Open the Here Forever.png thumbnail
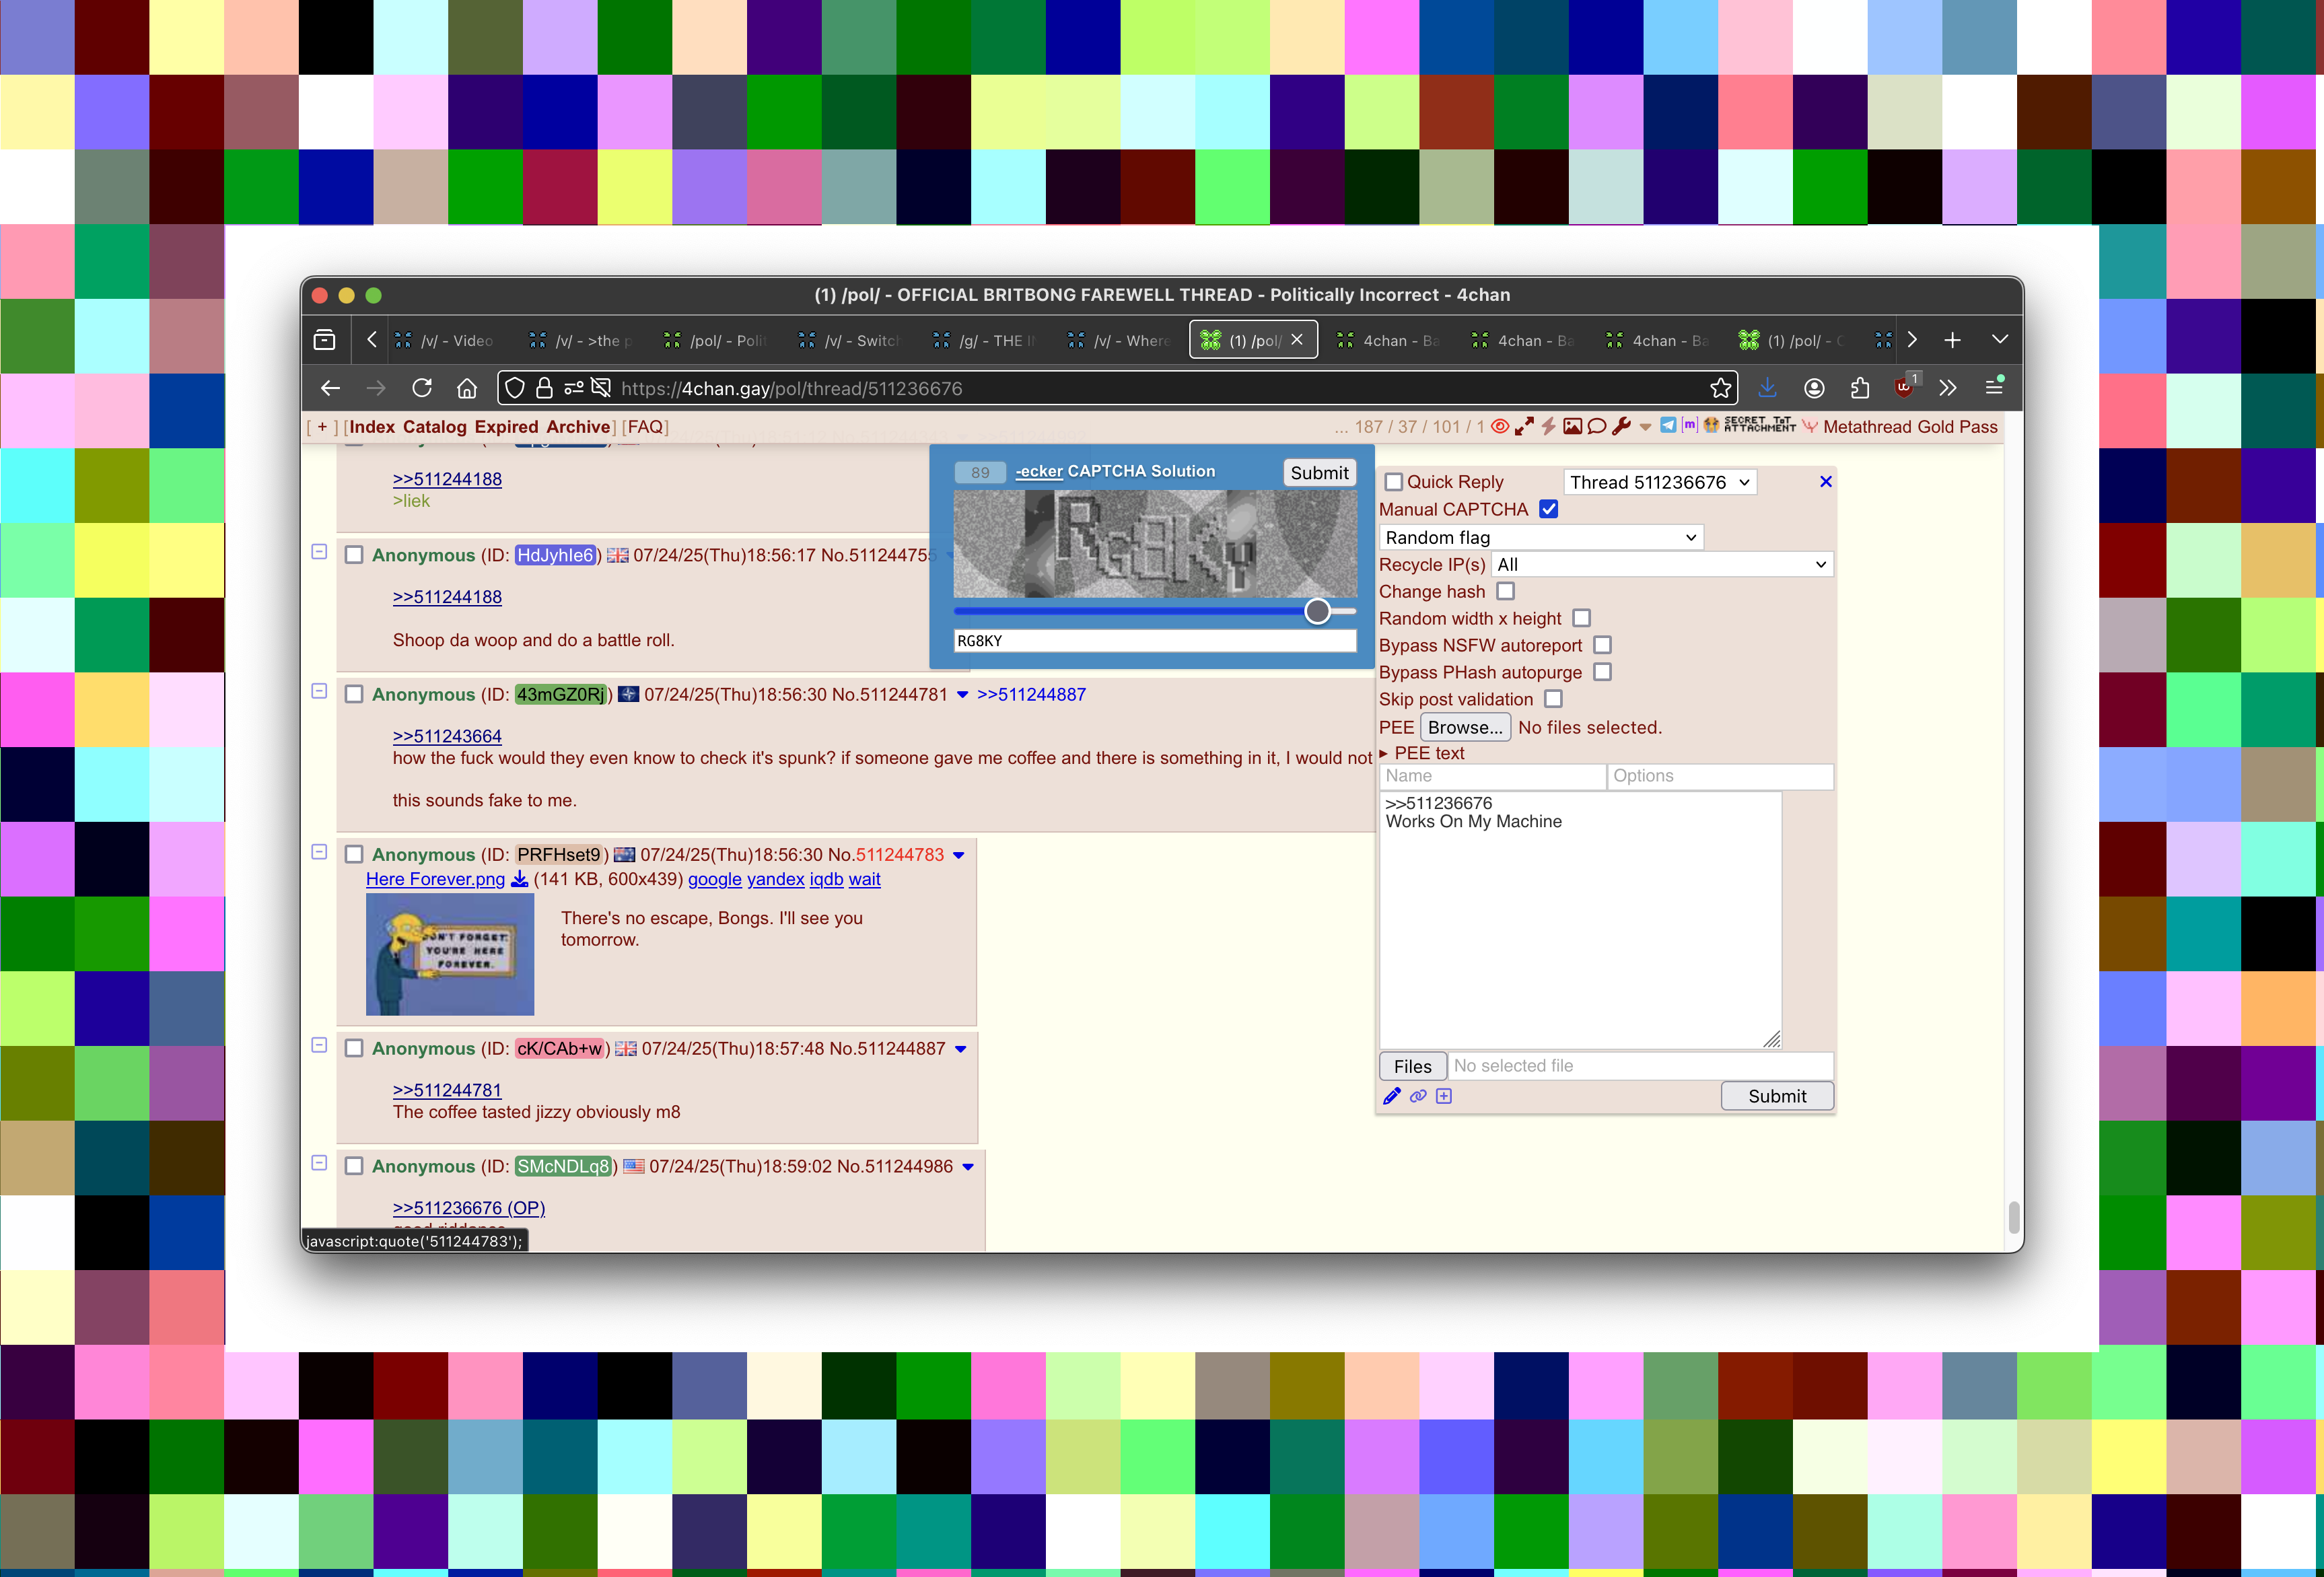Screen dimensions: 2324x1577 (x=450, y=954)
